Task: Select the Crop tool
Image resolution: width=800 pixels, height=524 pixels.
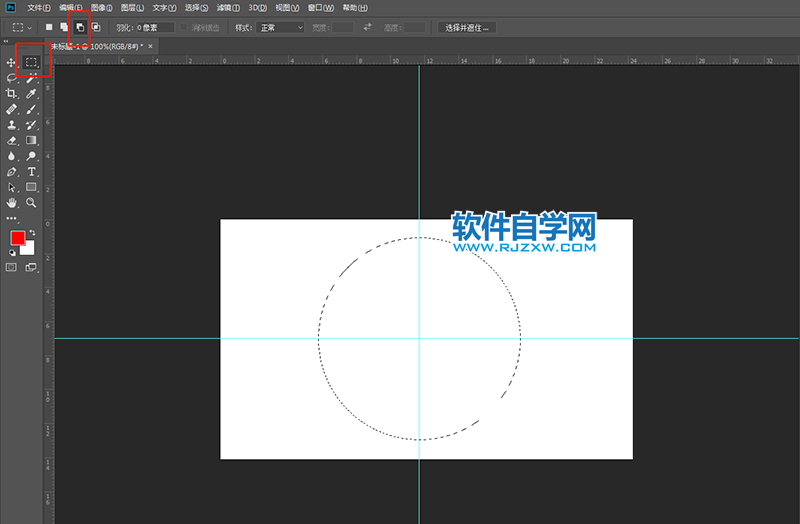Action: (x=12, y=93)
